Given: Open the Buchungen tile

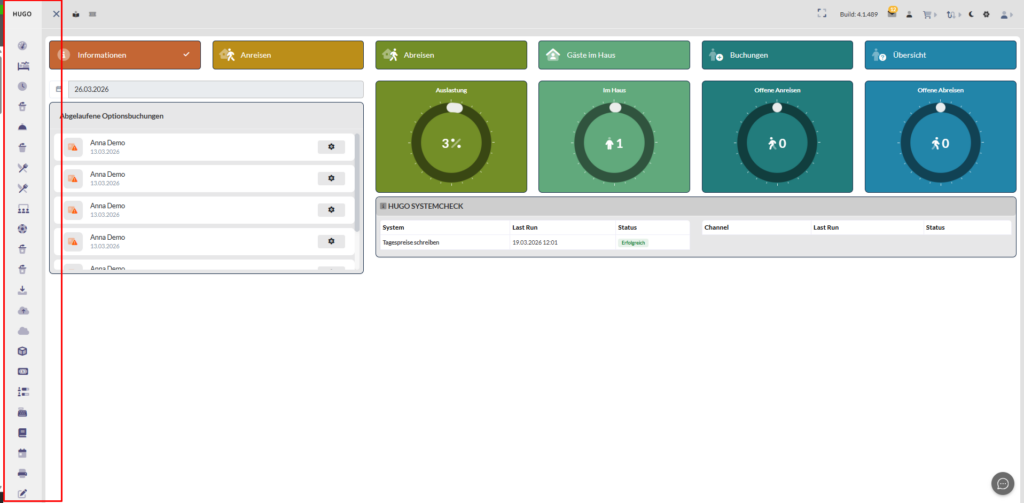Looking at the screenshot, I should point(776,55).
